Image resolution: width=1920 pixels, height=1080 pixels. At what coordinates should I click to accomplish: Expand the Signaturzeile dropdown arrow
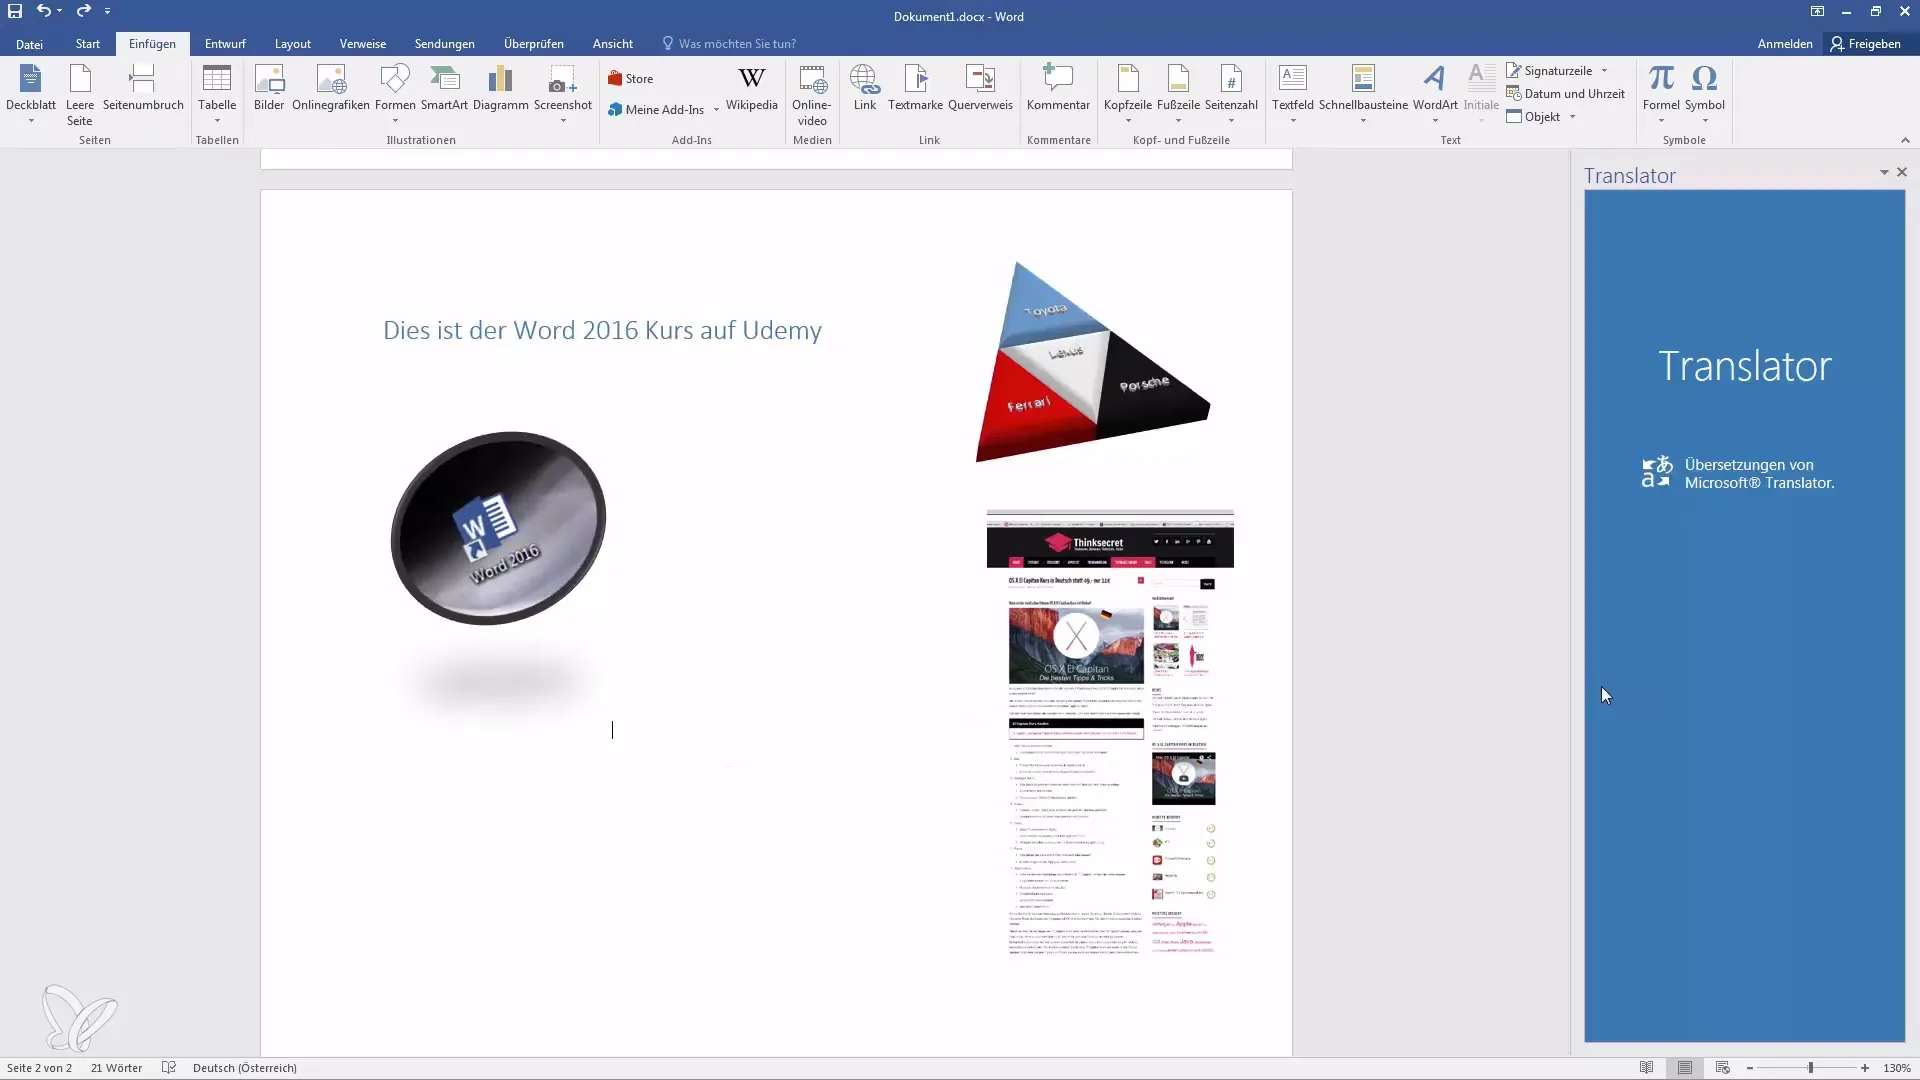tap(1604, 71)
